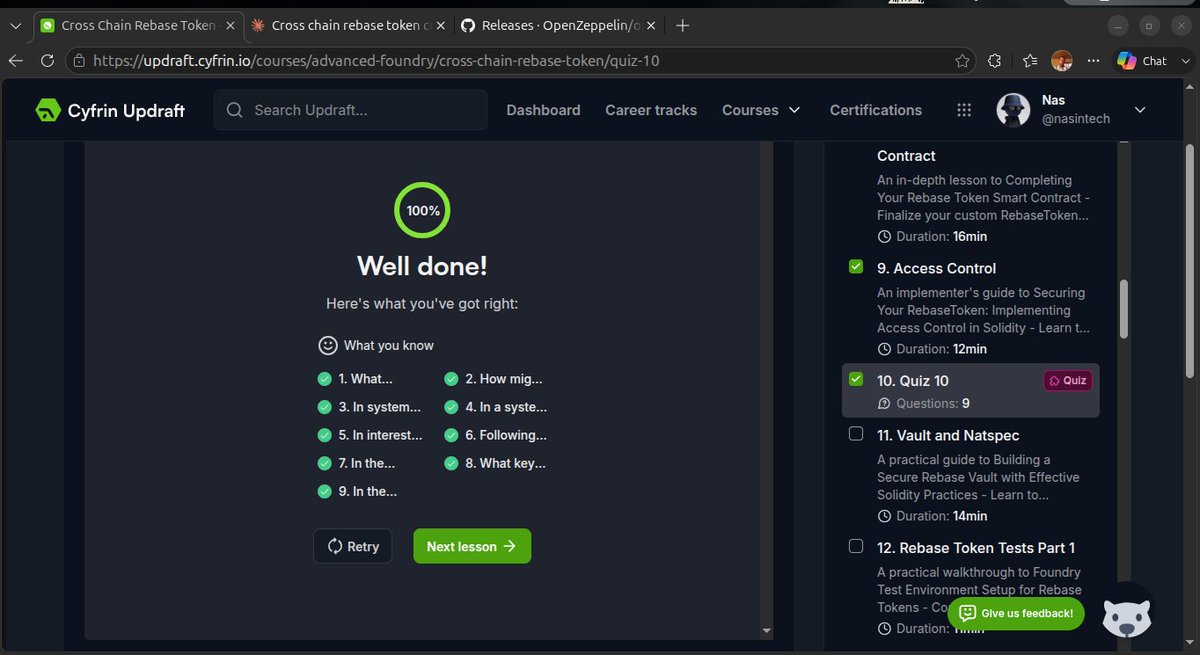Click the Well done! heading
Screen dimensions: 1200x655
click(x=422, y=266)
